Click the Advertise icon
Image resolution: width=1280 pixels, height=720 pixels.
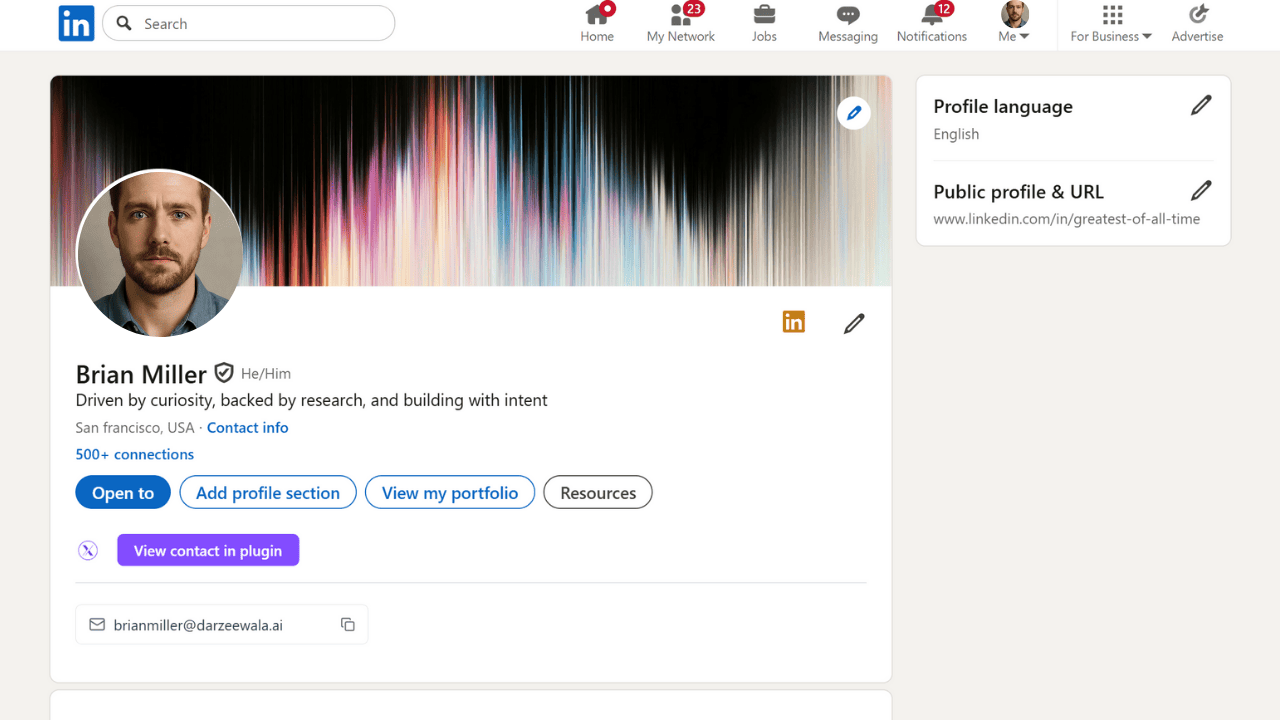click(x=1197, y=23)
